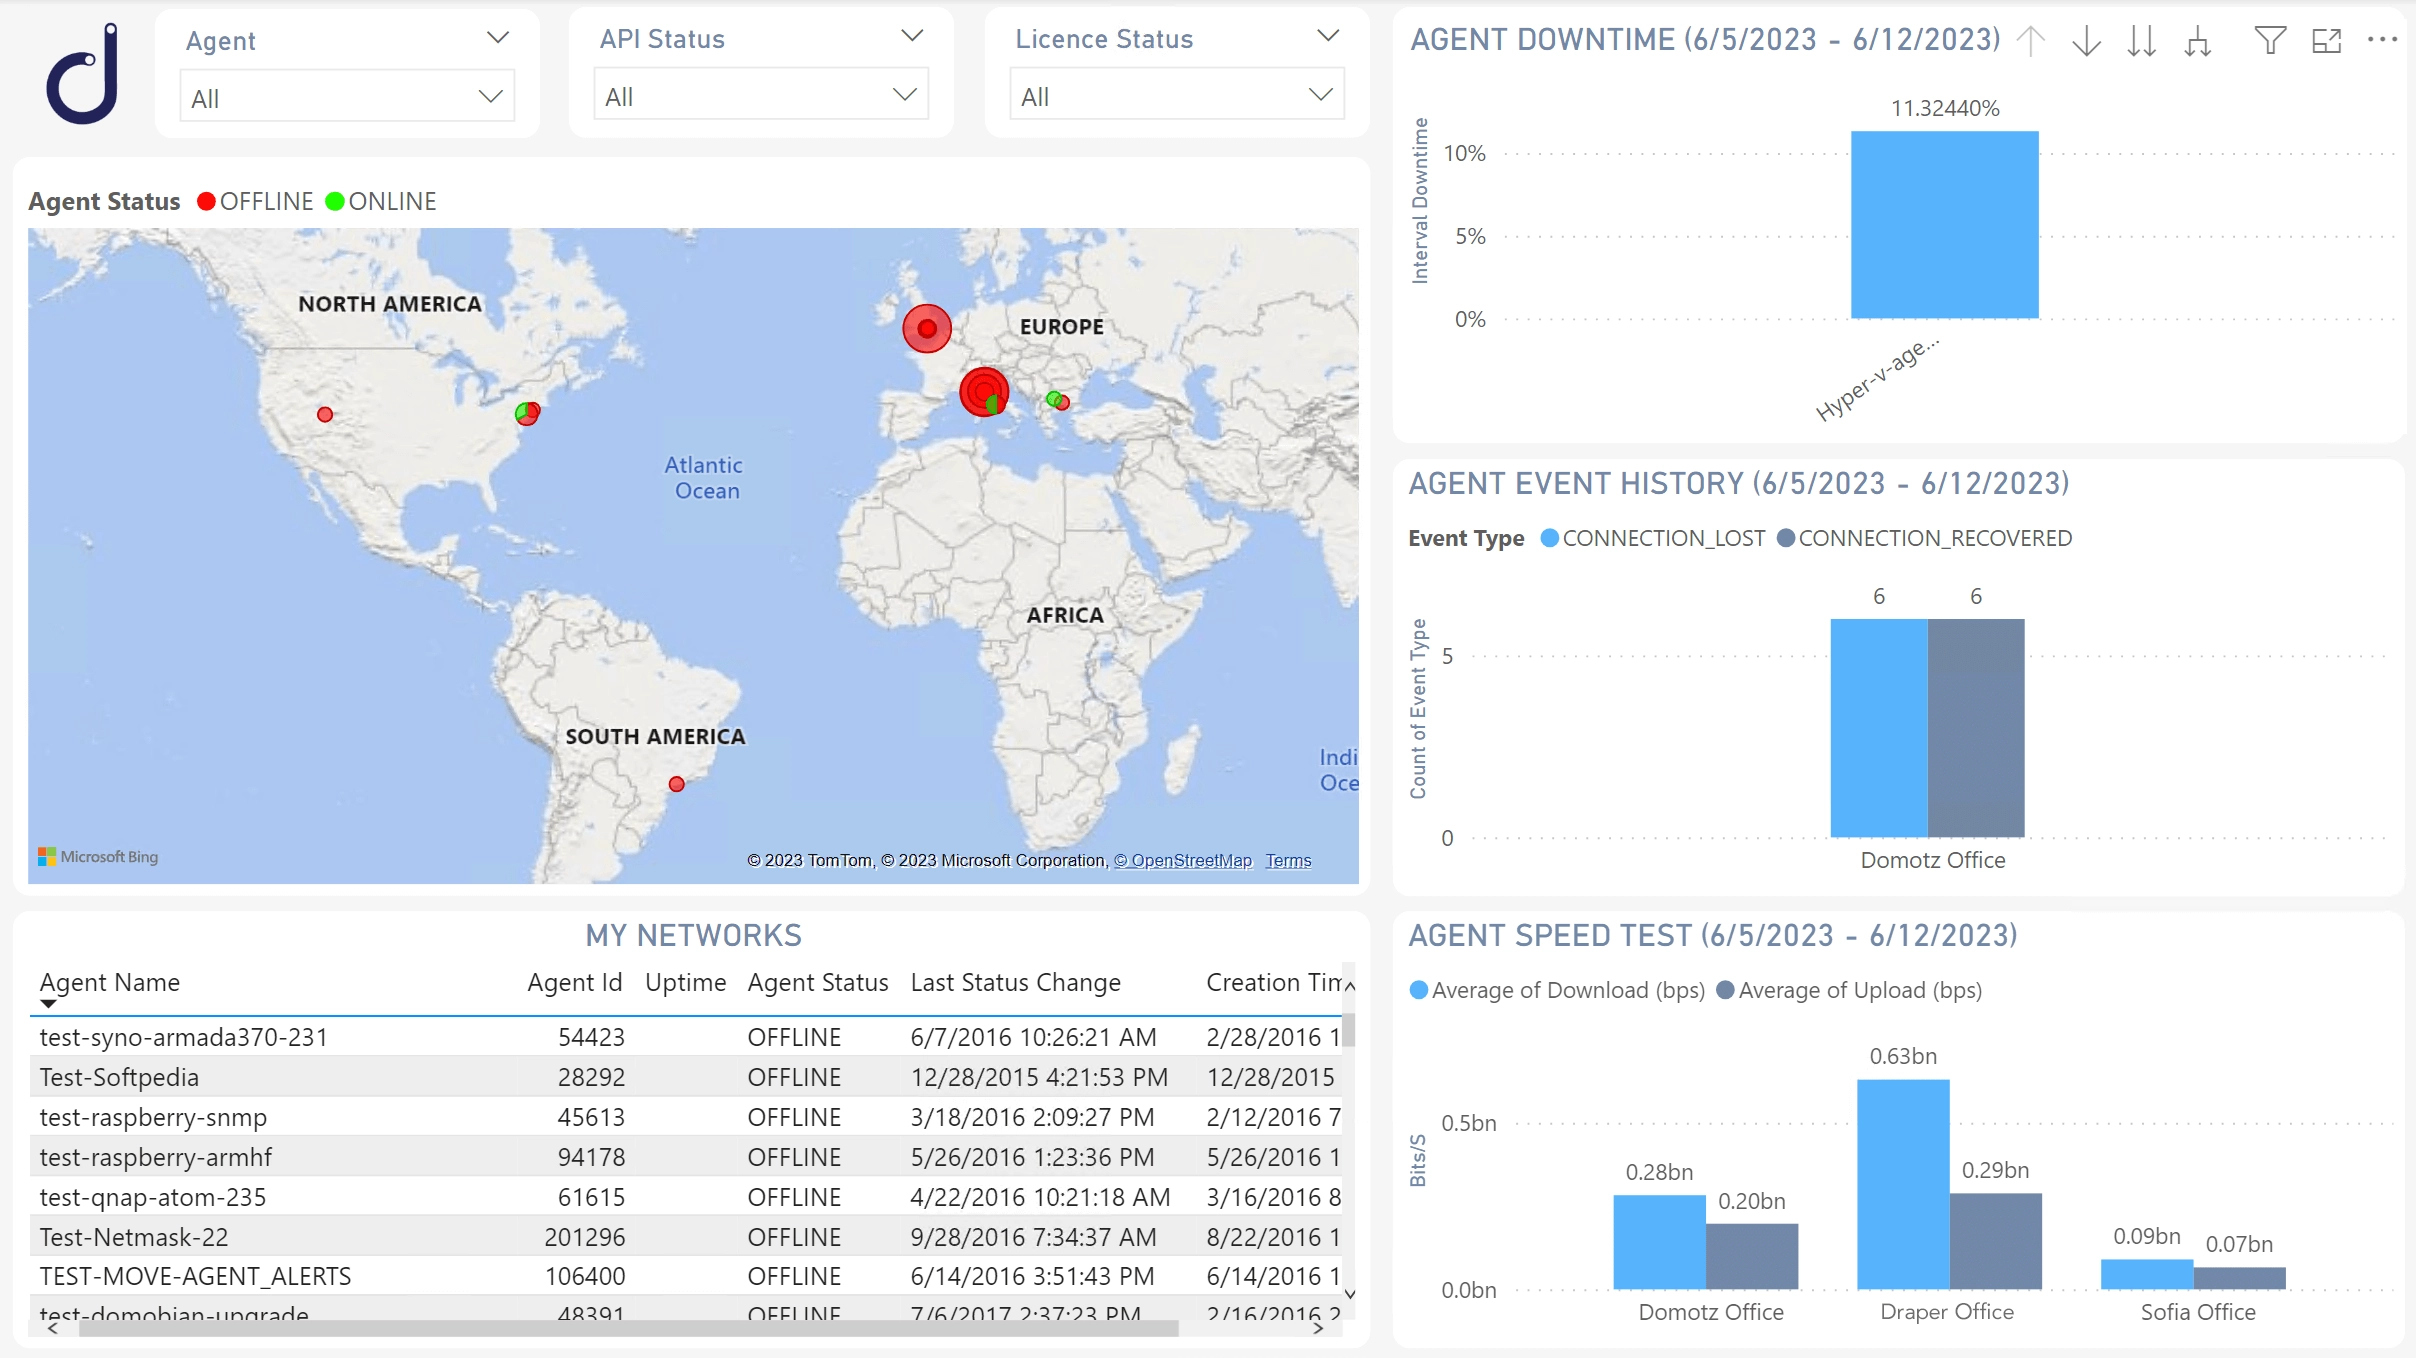Expand all down one level icon
This screenshot has height=1358, width=2416.
2198,41
